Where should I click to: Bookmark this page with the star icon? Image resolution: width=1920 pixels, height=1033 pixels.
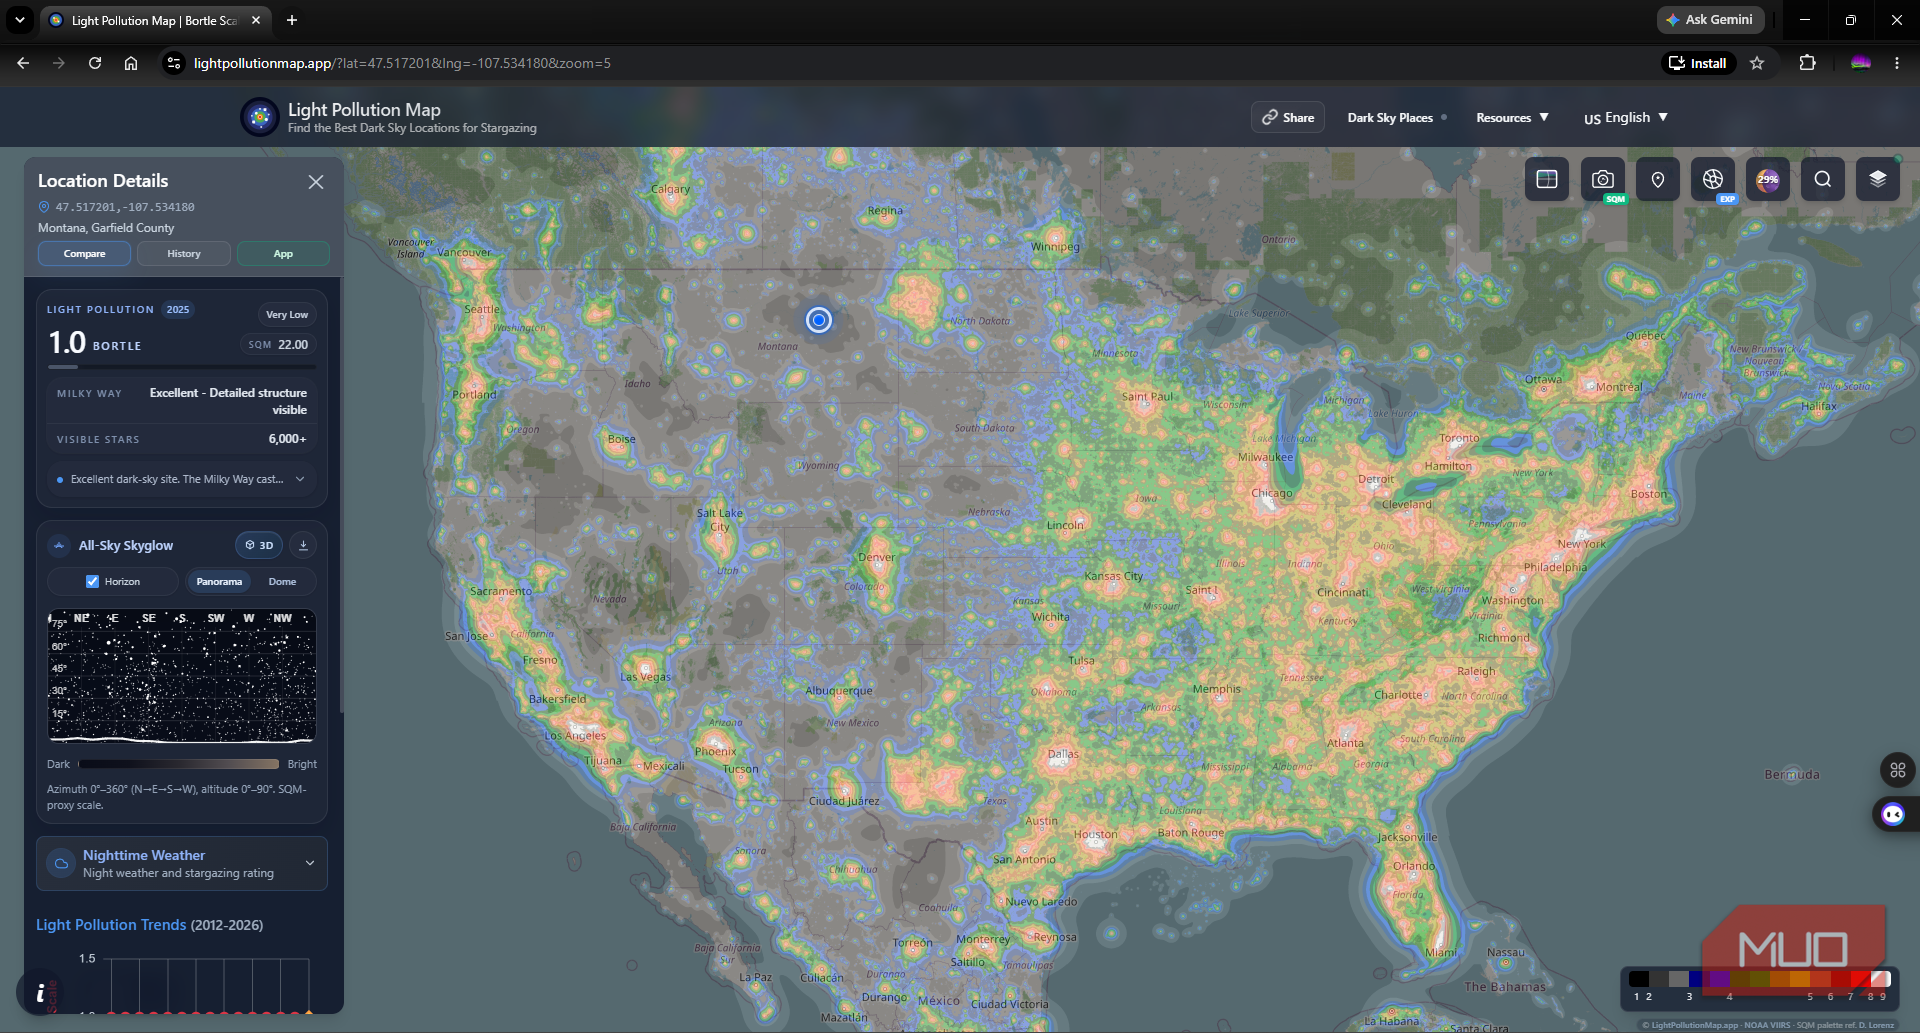click(x=1757, y=63)
